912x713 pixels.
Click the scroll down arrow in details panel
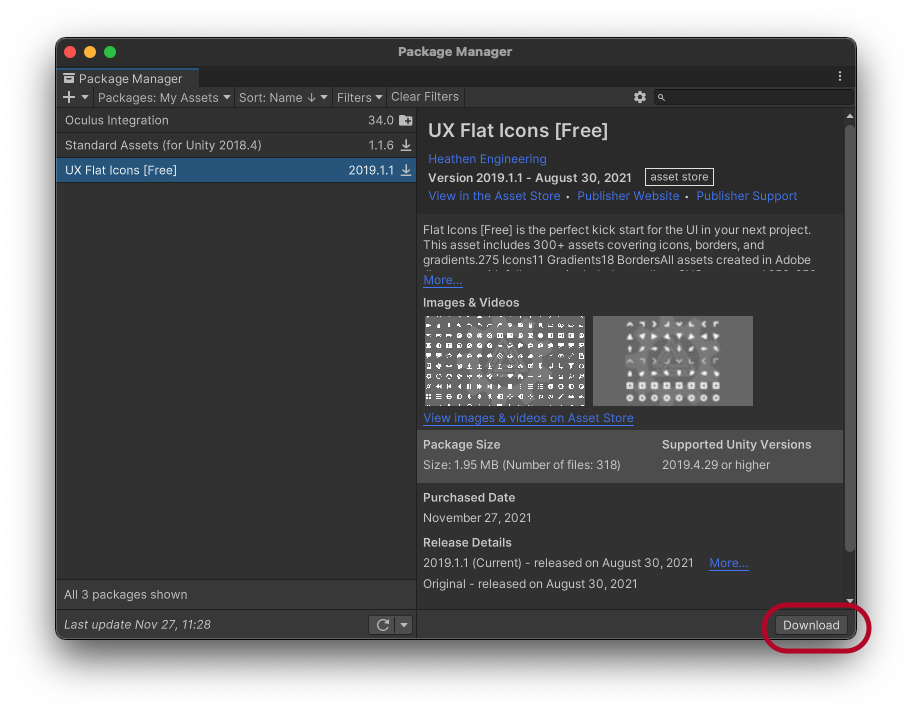pyautogui.click(x=850, y=601)
